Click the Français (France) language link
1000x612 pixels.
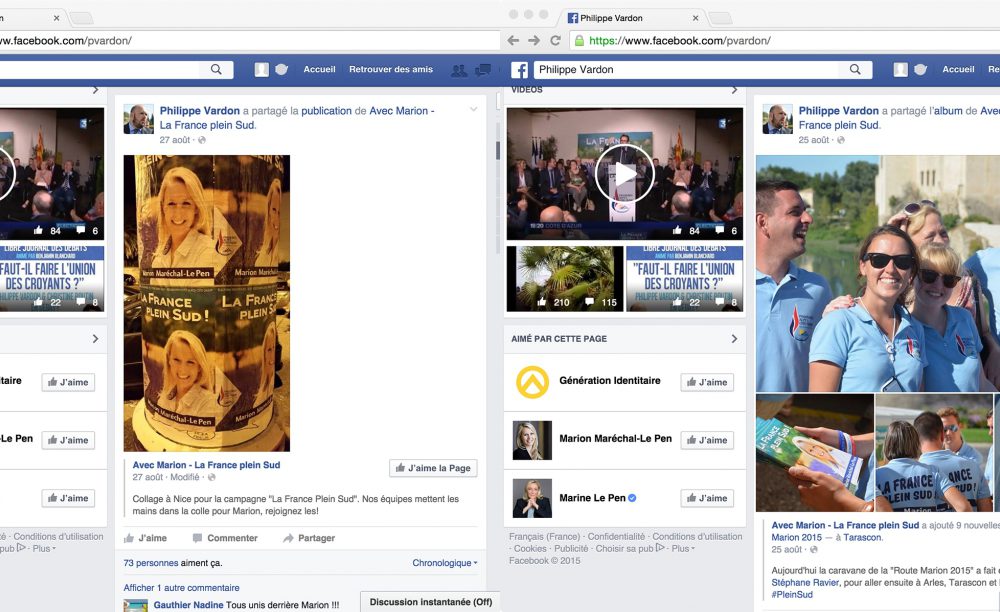(545, 537)
